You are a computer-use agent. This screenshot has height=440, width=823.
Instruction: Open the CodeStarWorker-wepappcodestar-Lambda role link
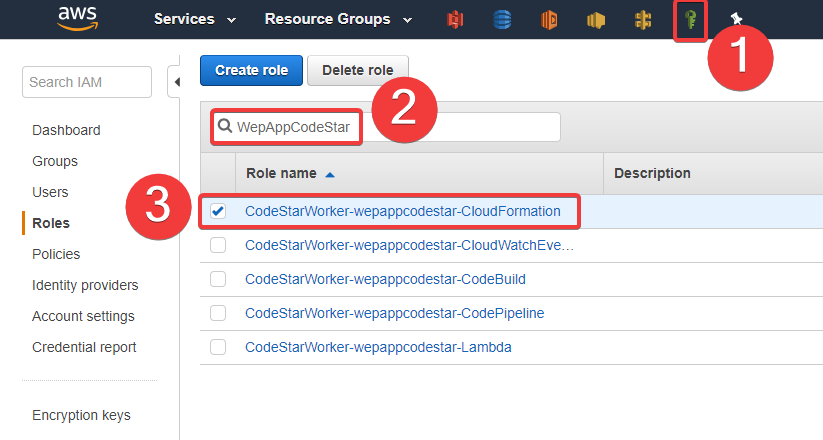(x=378, y=347)
